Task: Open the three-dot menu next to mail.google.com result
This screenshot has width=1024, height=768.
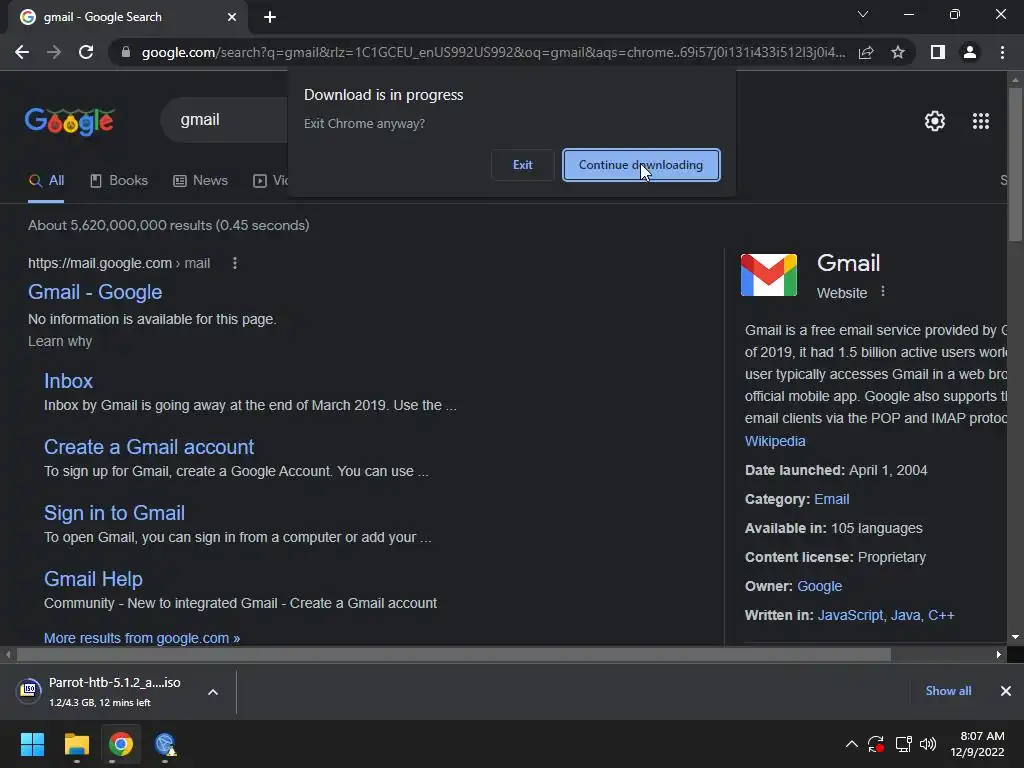Action: point(235,263)
